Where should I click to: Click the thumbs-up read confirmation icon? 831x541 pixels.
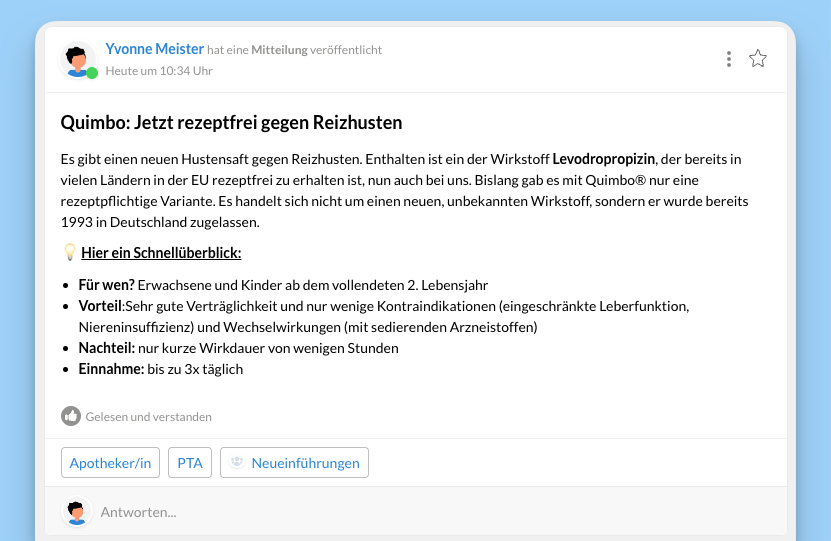pos(70,416)
